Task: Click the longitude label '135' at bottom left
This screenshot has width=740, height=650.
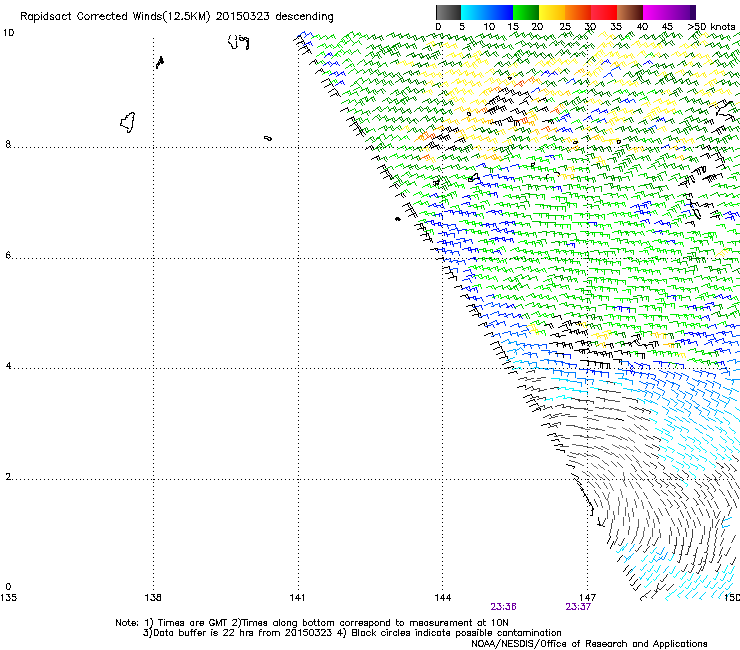Action: coord(8,598)
